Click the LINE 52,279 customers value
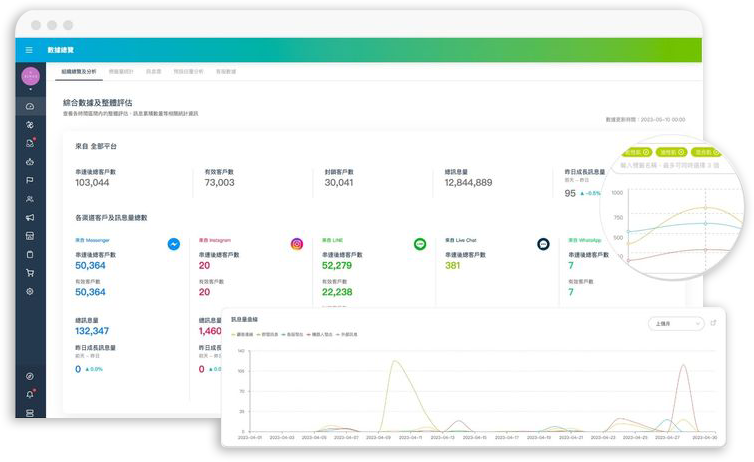 pyautogui.click(x=337, y=265)
